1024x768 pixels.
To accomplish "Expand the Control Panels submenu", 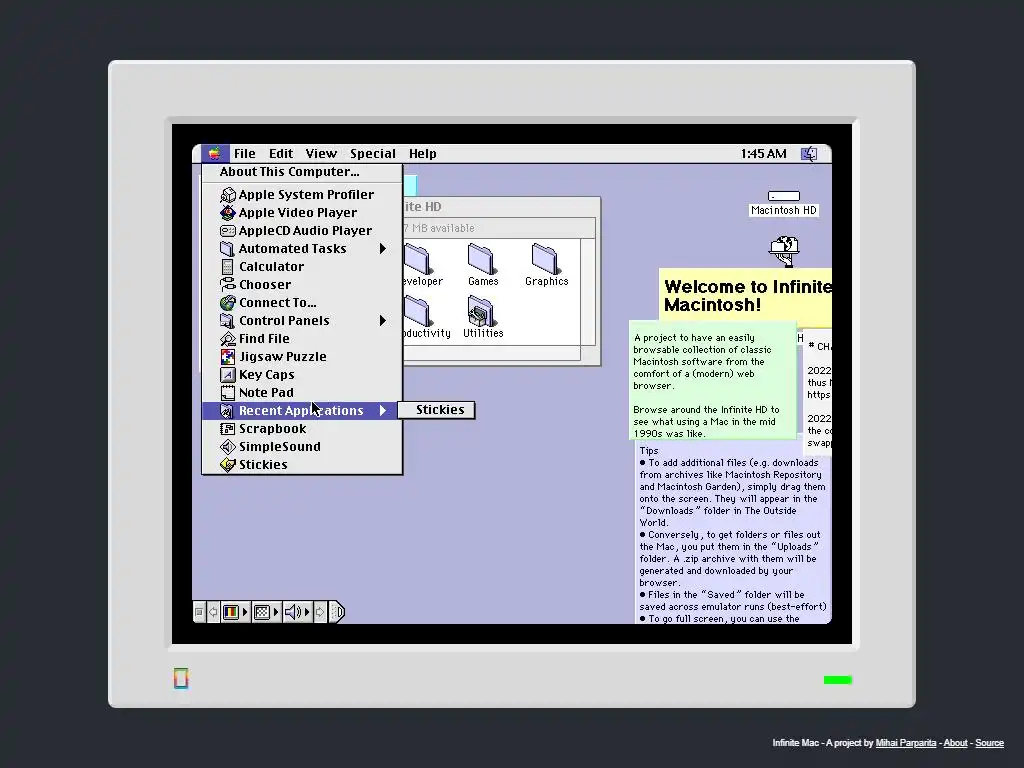I will click(x=301, y=321).
